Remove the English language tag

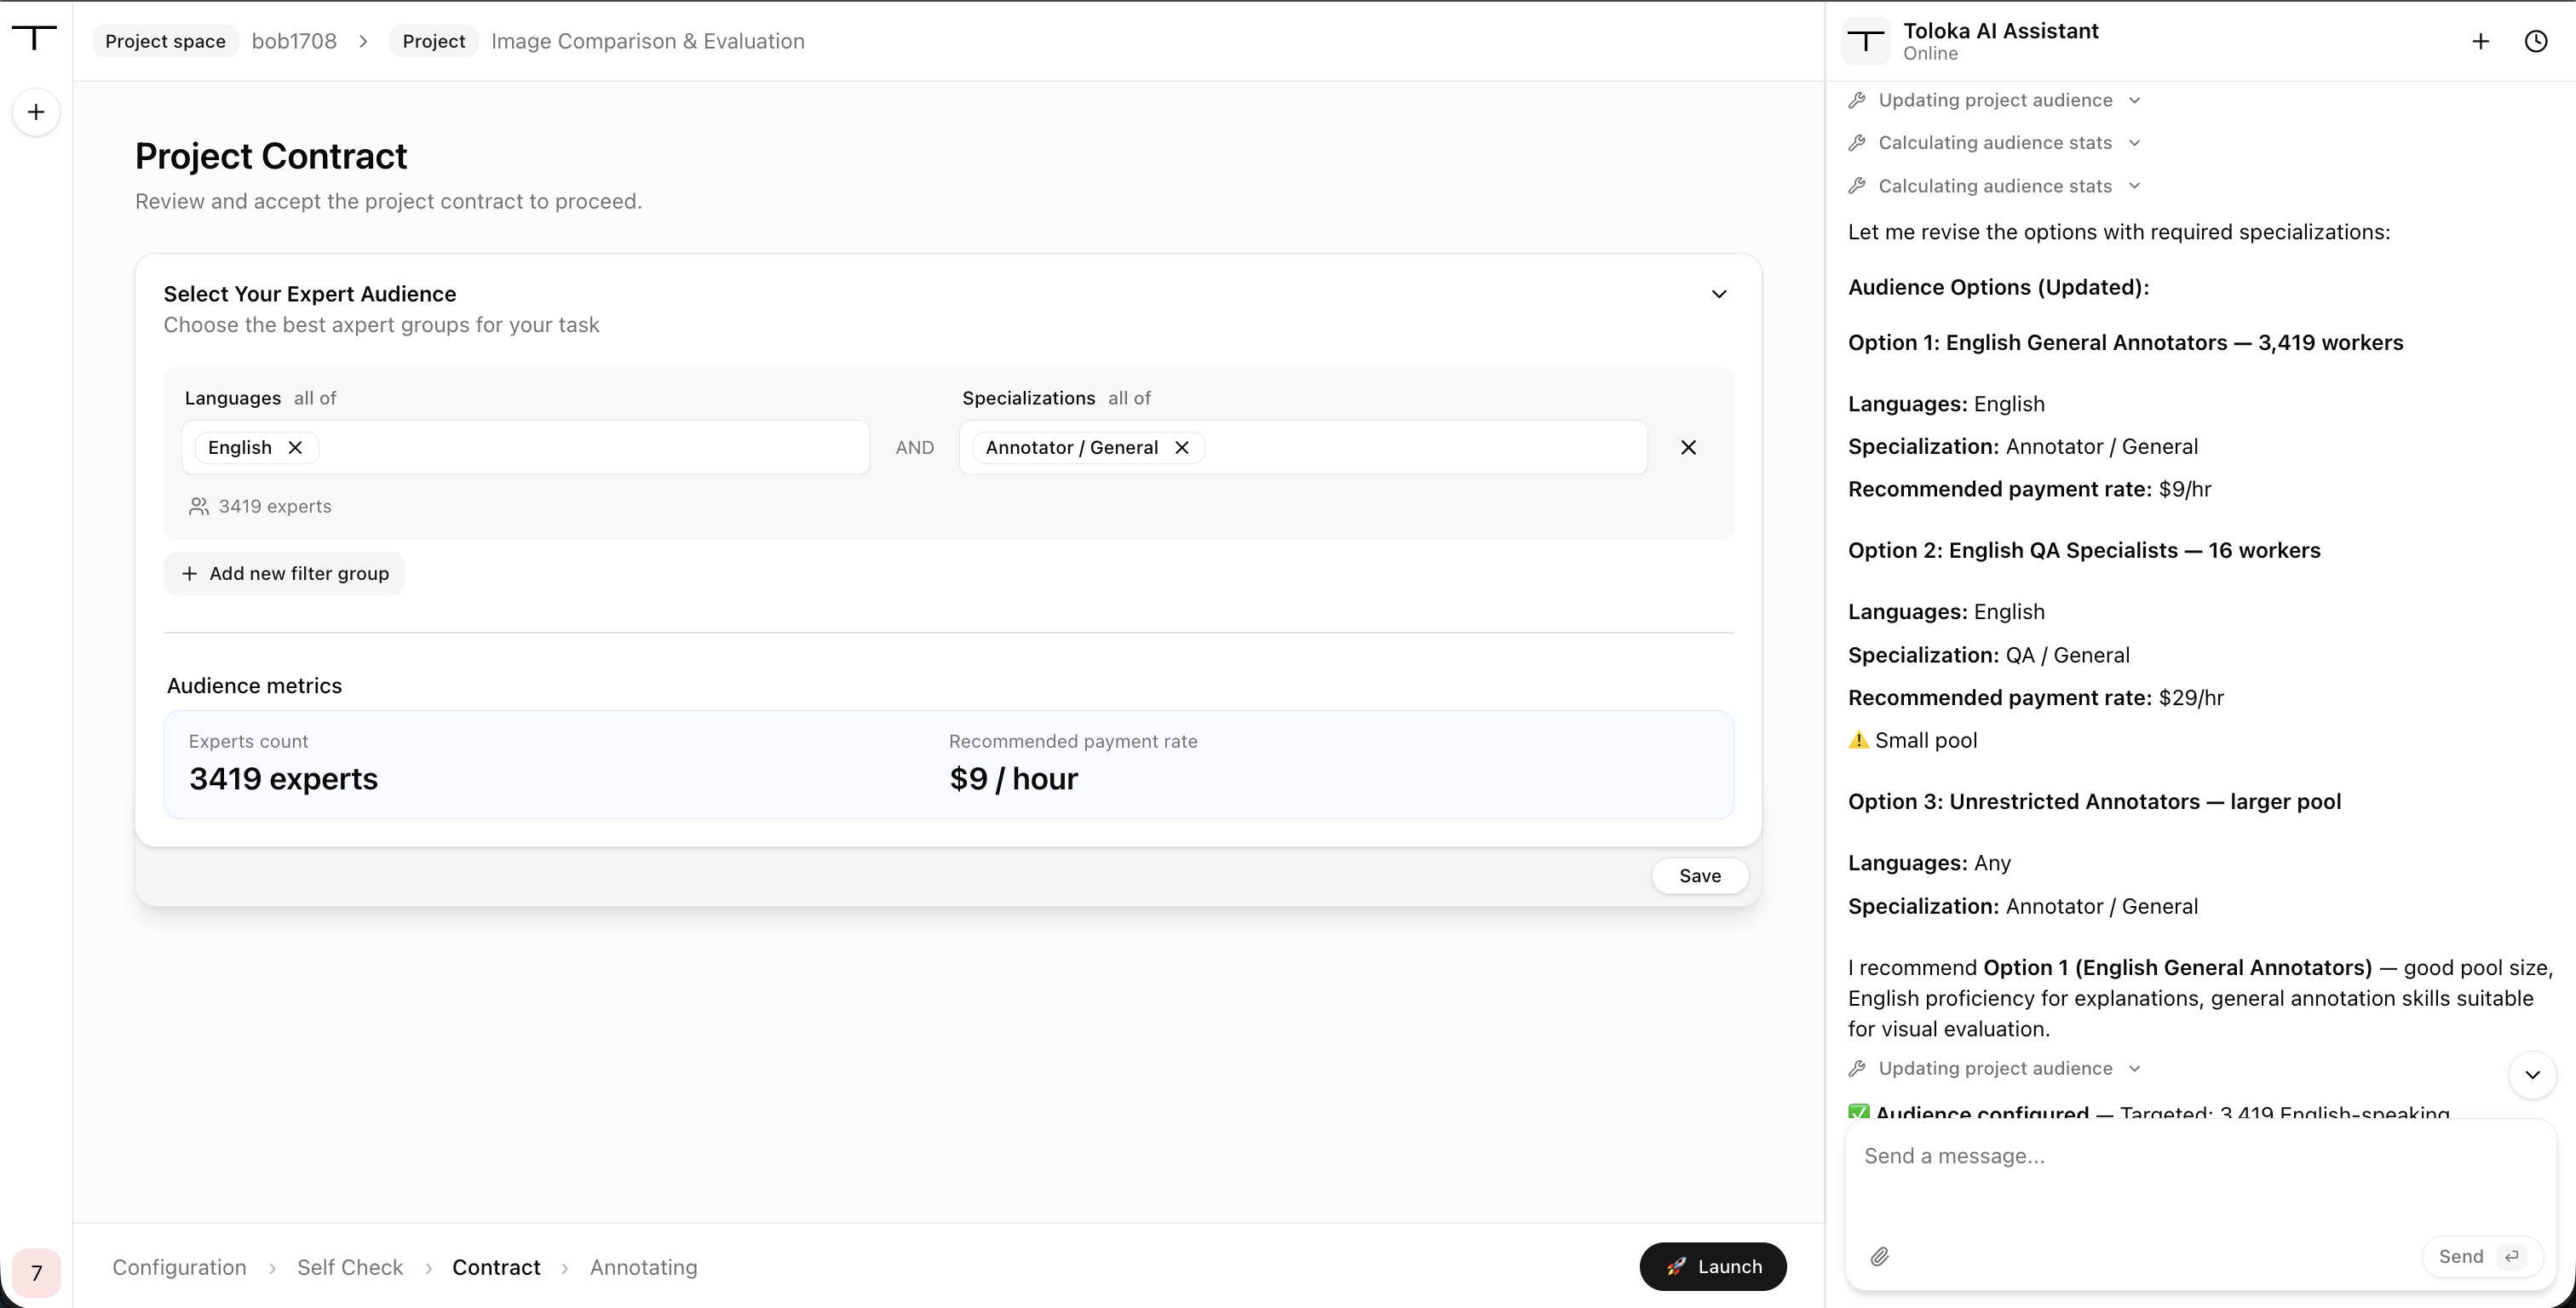[x=295, y=447]
